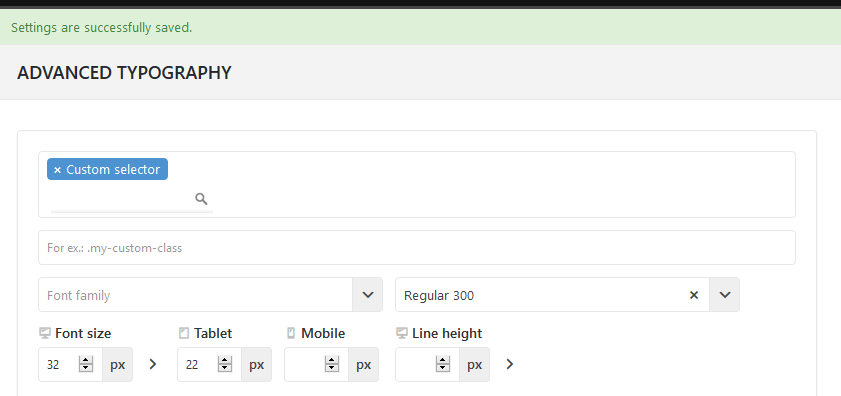Focus the custom class selector input
841x396 pixels.
click(417, 247)
